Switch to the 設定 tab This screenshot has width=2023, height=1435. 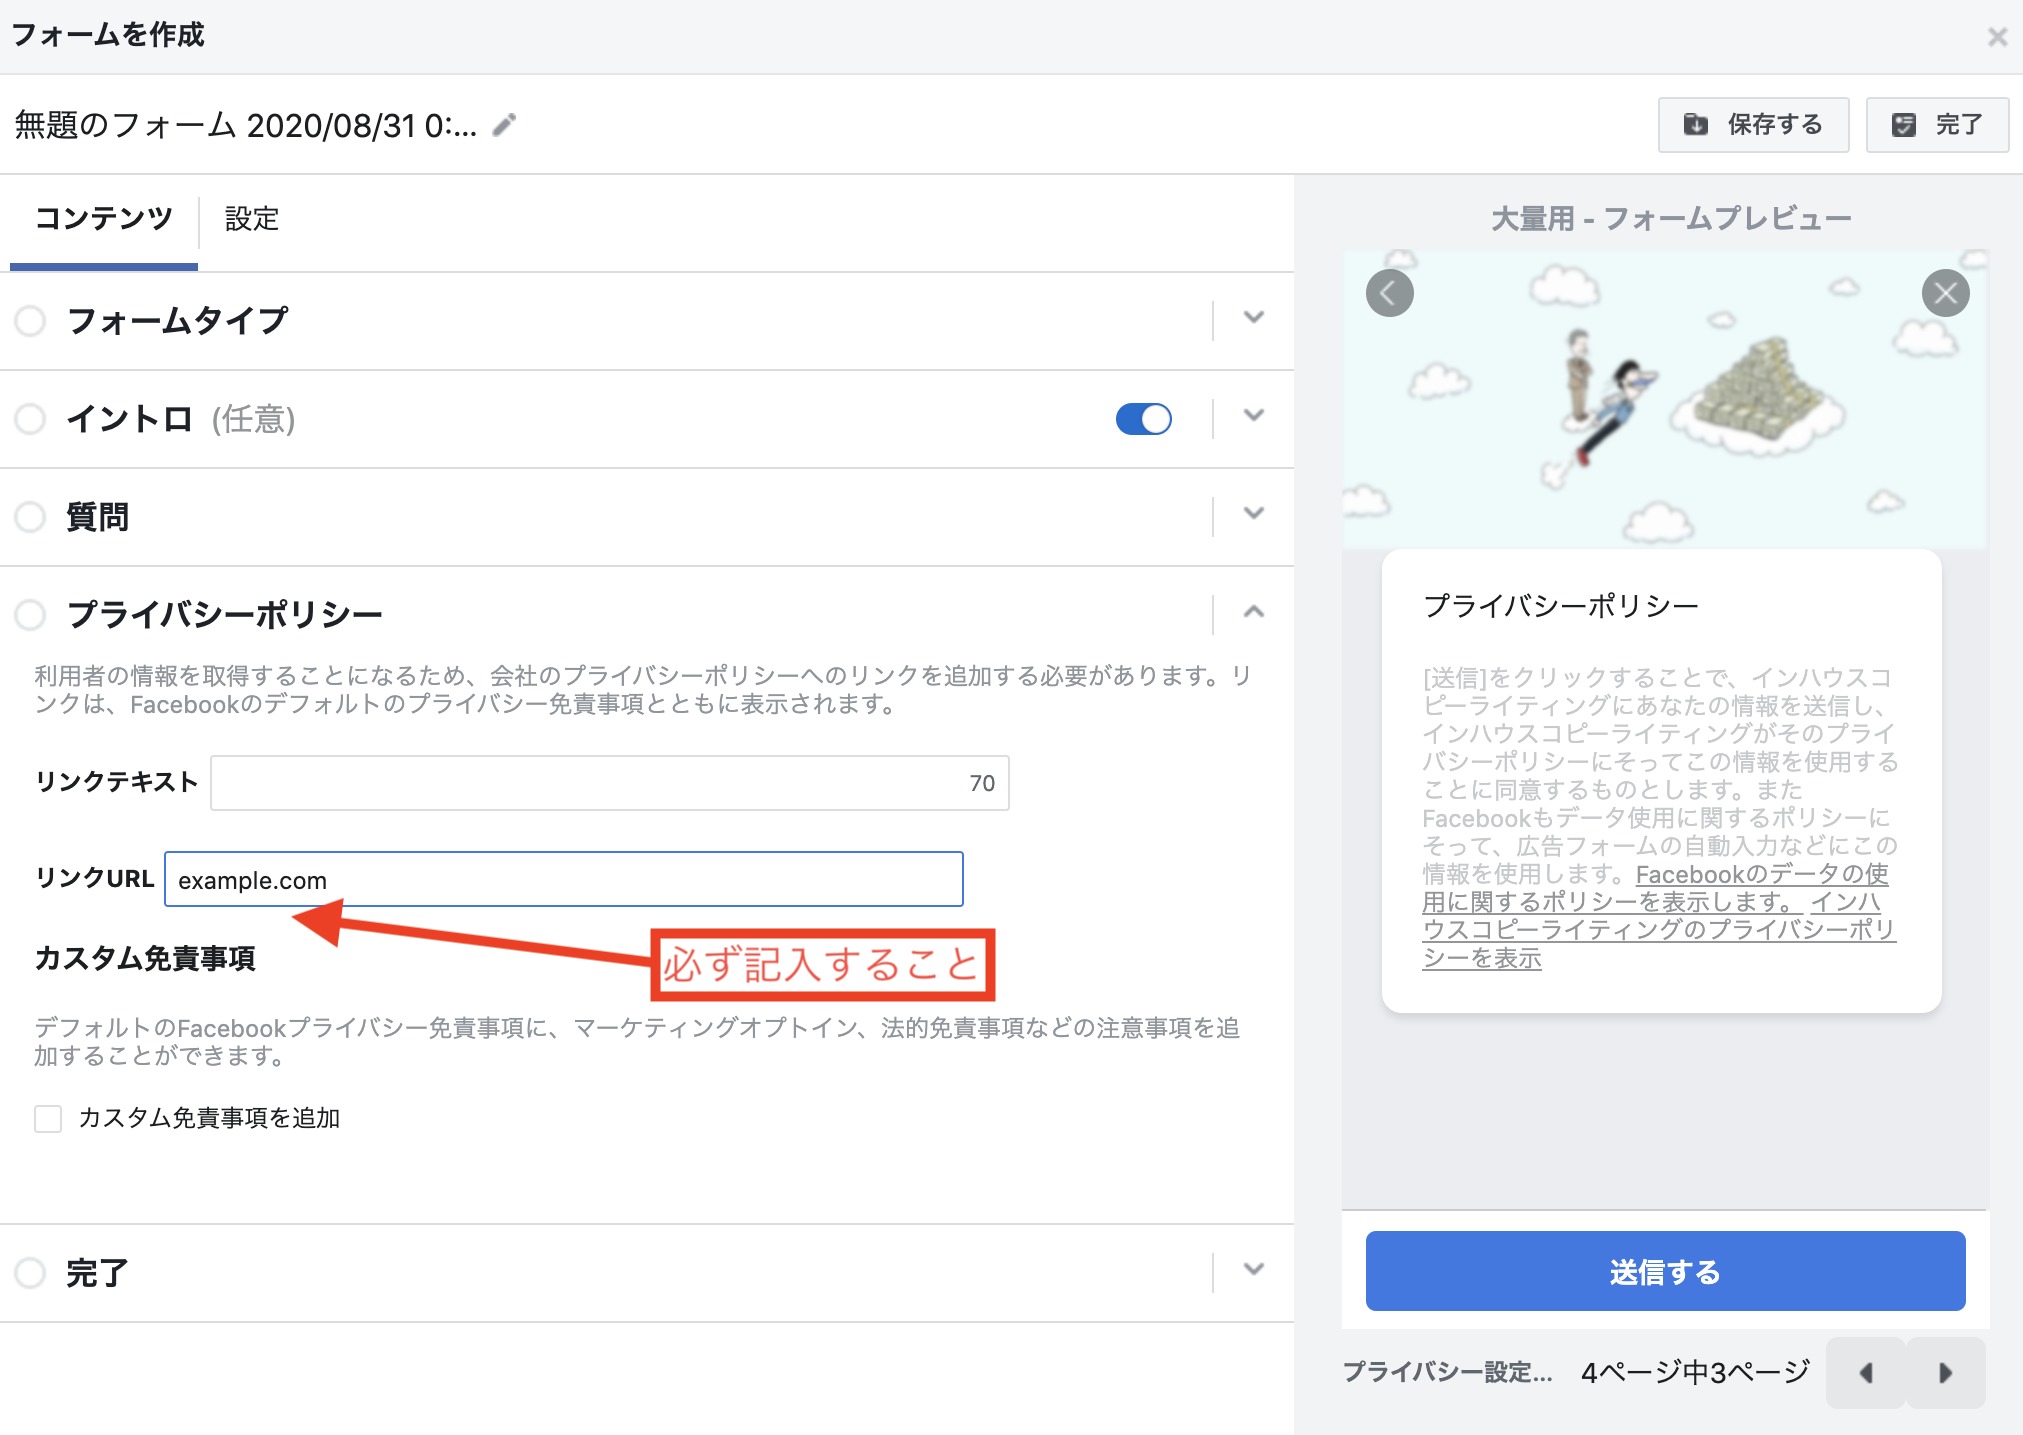[x=252, y=219]
